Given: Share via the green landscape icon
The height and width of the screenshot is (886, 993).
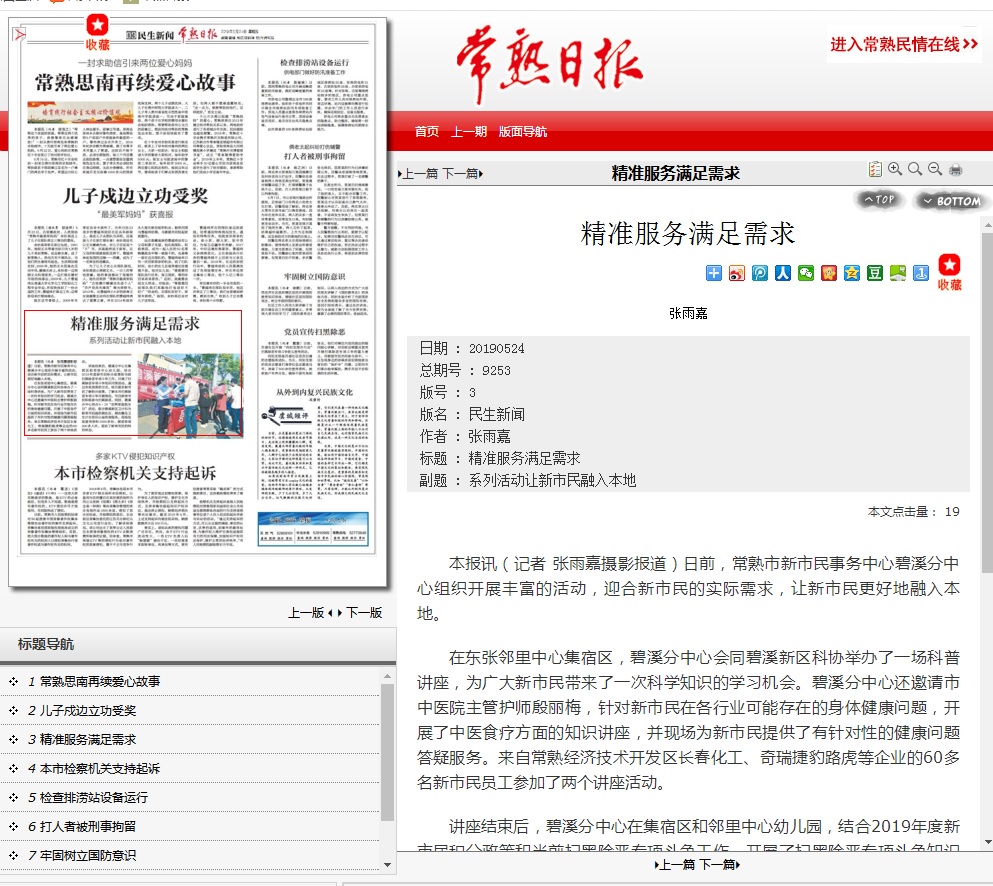Looking at the screenshot, I should tap(898, 273).
